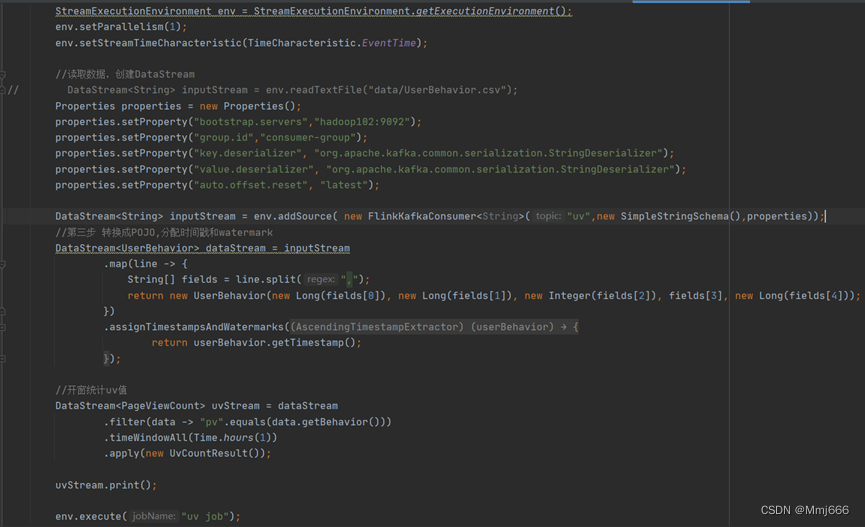This screenshot has width=865, height=527.
Task: Click the PageViewCount type name
Action: point(160,406)
